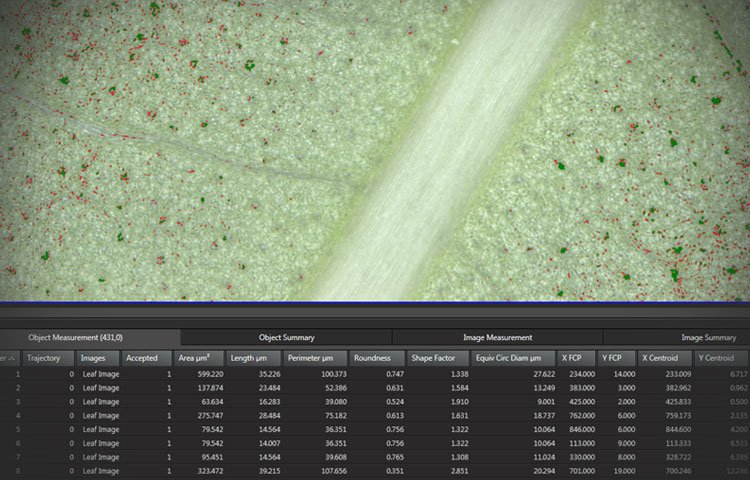The image size is (750, 480).
Task: Click the X FCP column header
Action: (x=577, y=358)
